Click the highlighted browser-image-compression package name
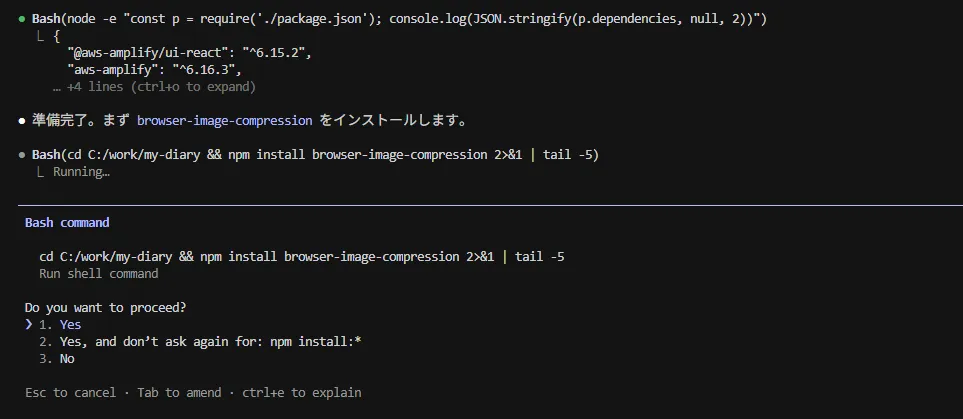Image resolution: width=963 pixels, height=419 pixels. pyautogui.click(x=225, y=120)
